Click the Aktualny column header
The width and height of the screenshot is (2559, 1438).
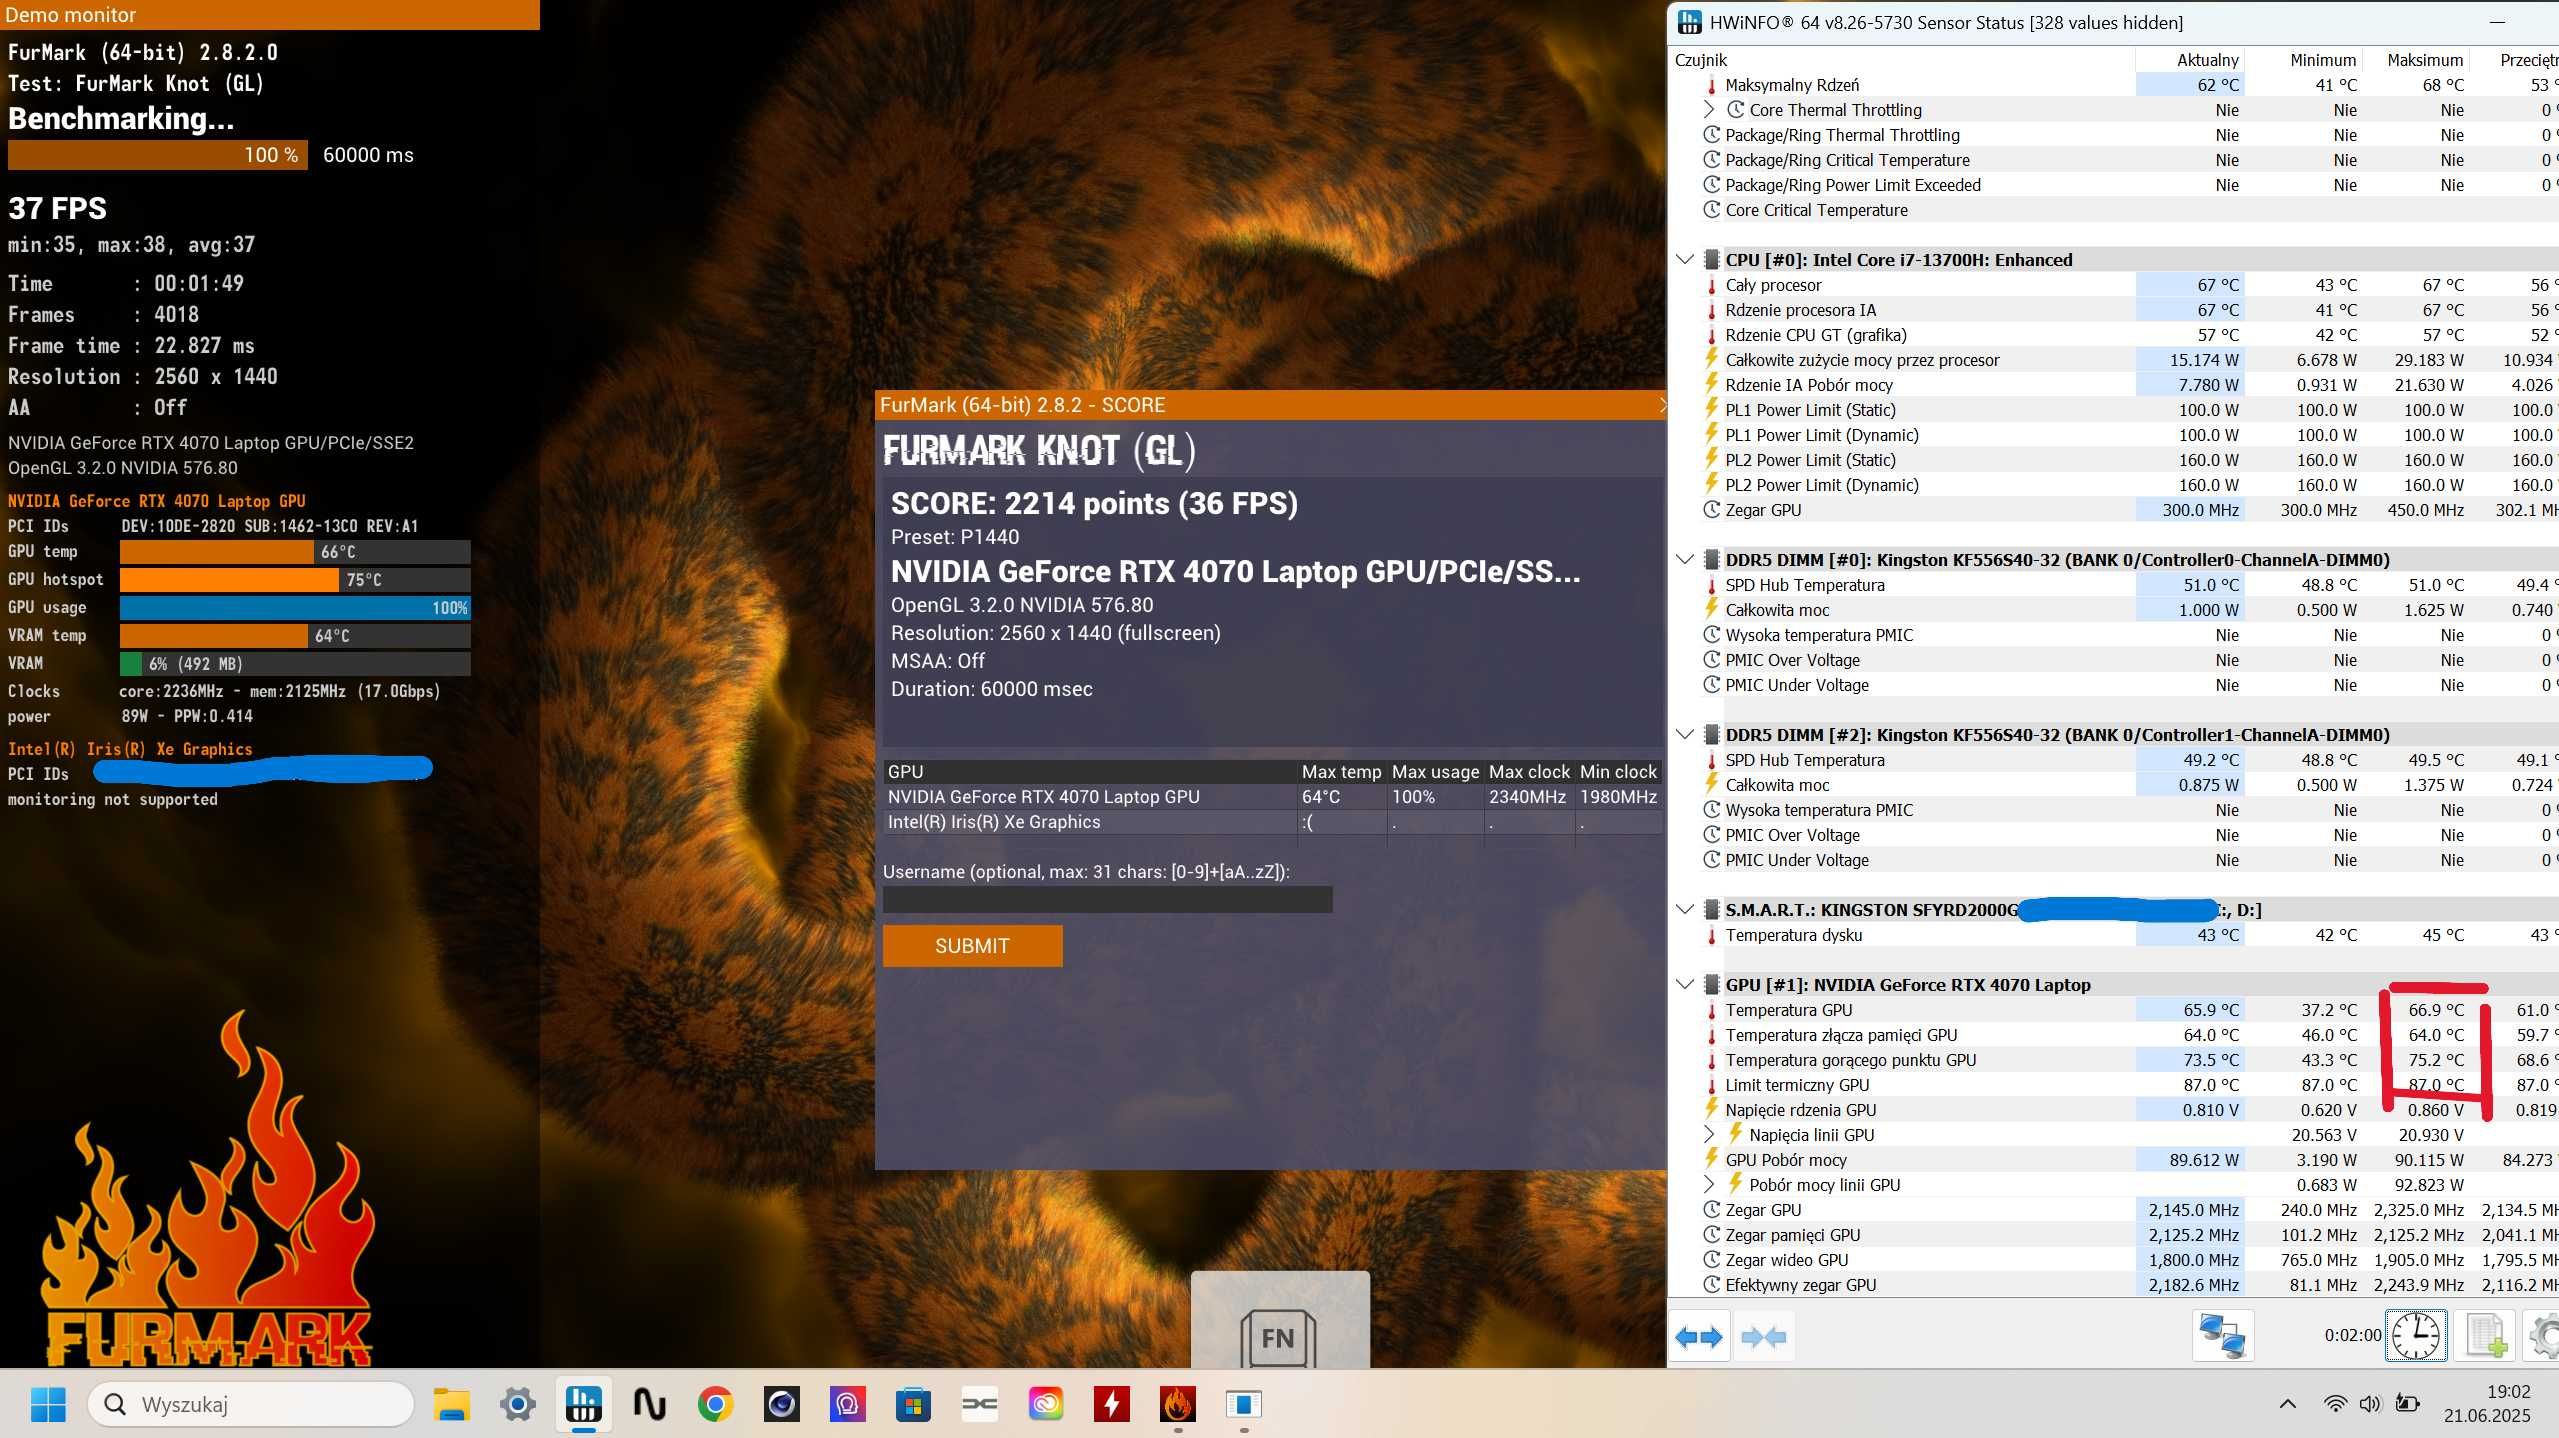pos(2190,60)
